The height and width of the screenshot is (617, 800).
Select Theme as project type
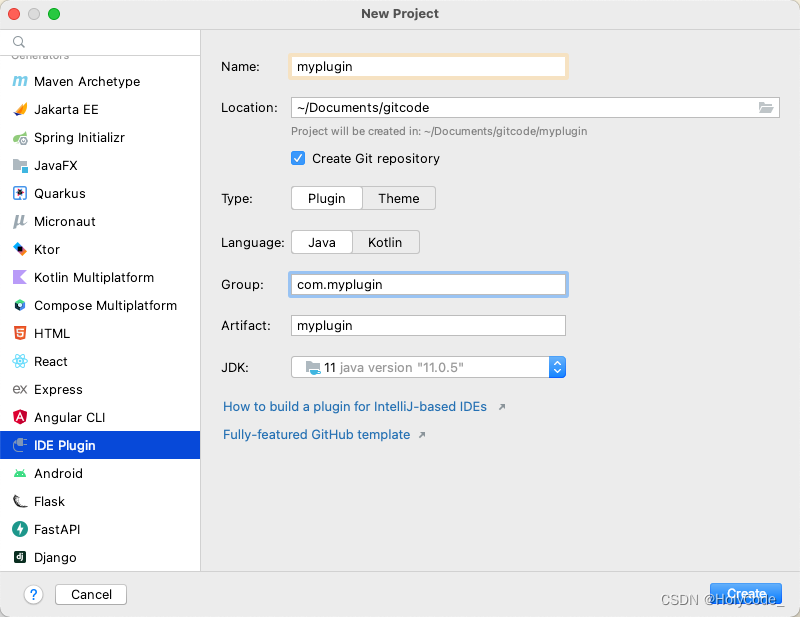click(x=399, y=198)
